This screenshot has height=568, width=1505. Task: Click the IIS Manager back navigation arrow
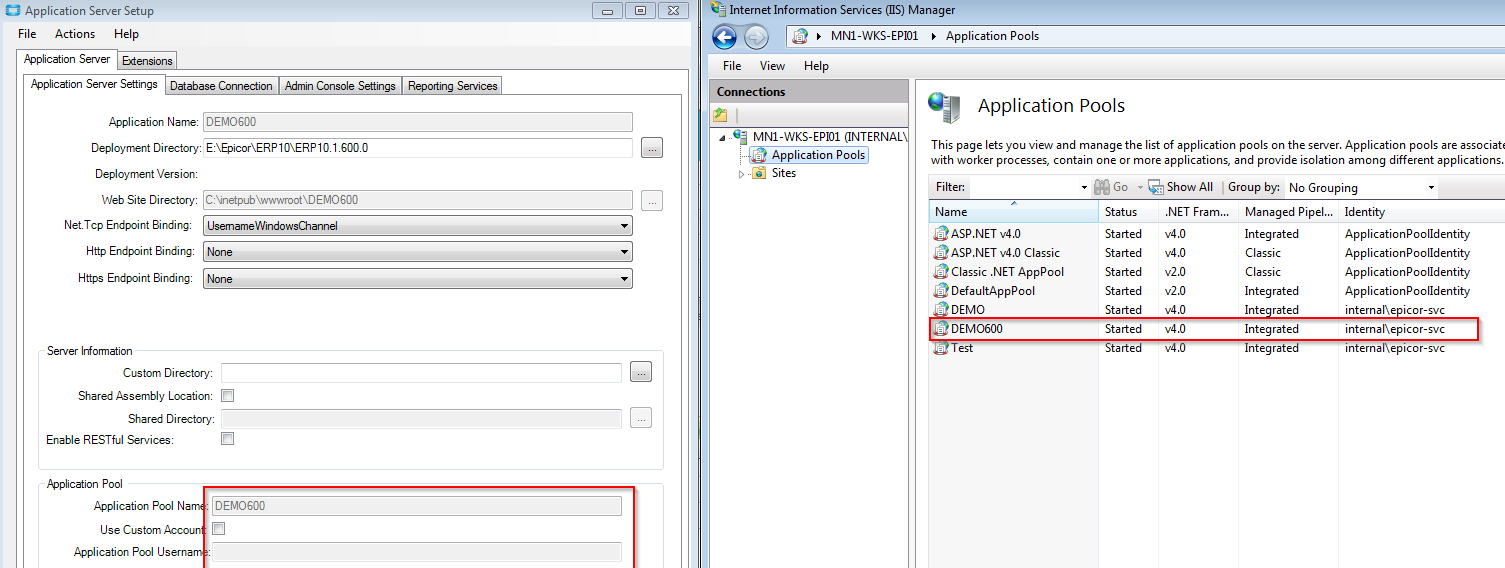click(x=725, y=38)
